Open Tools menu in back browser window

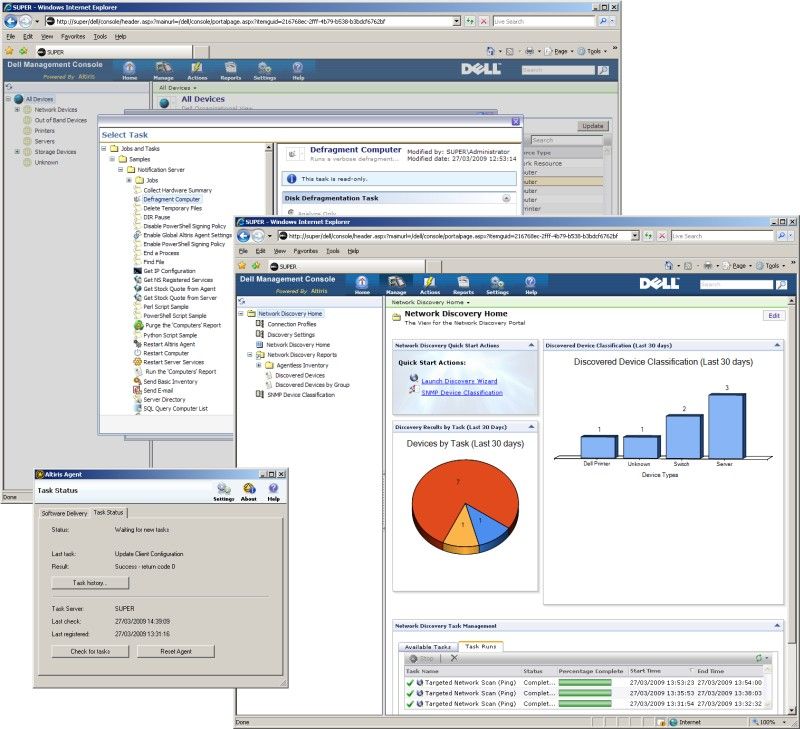100,37
